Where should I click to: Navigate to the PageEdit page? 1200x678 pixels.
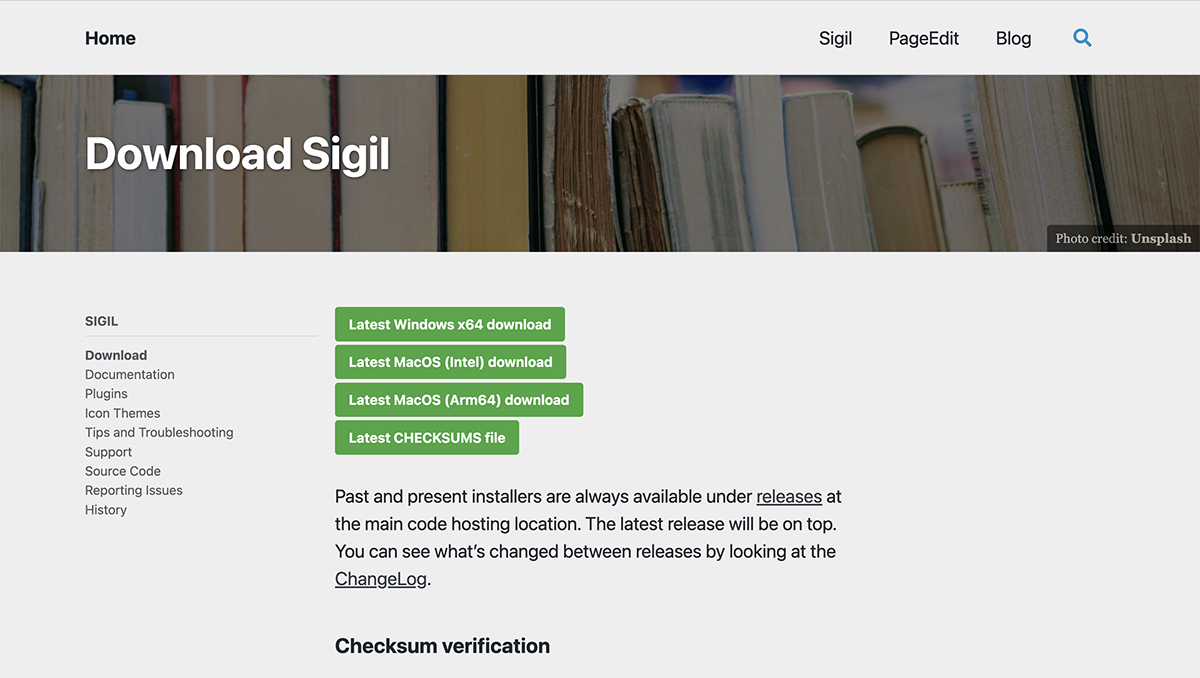click(x=923, y=38)
